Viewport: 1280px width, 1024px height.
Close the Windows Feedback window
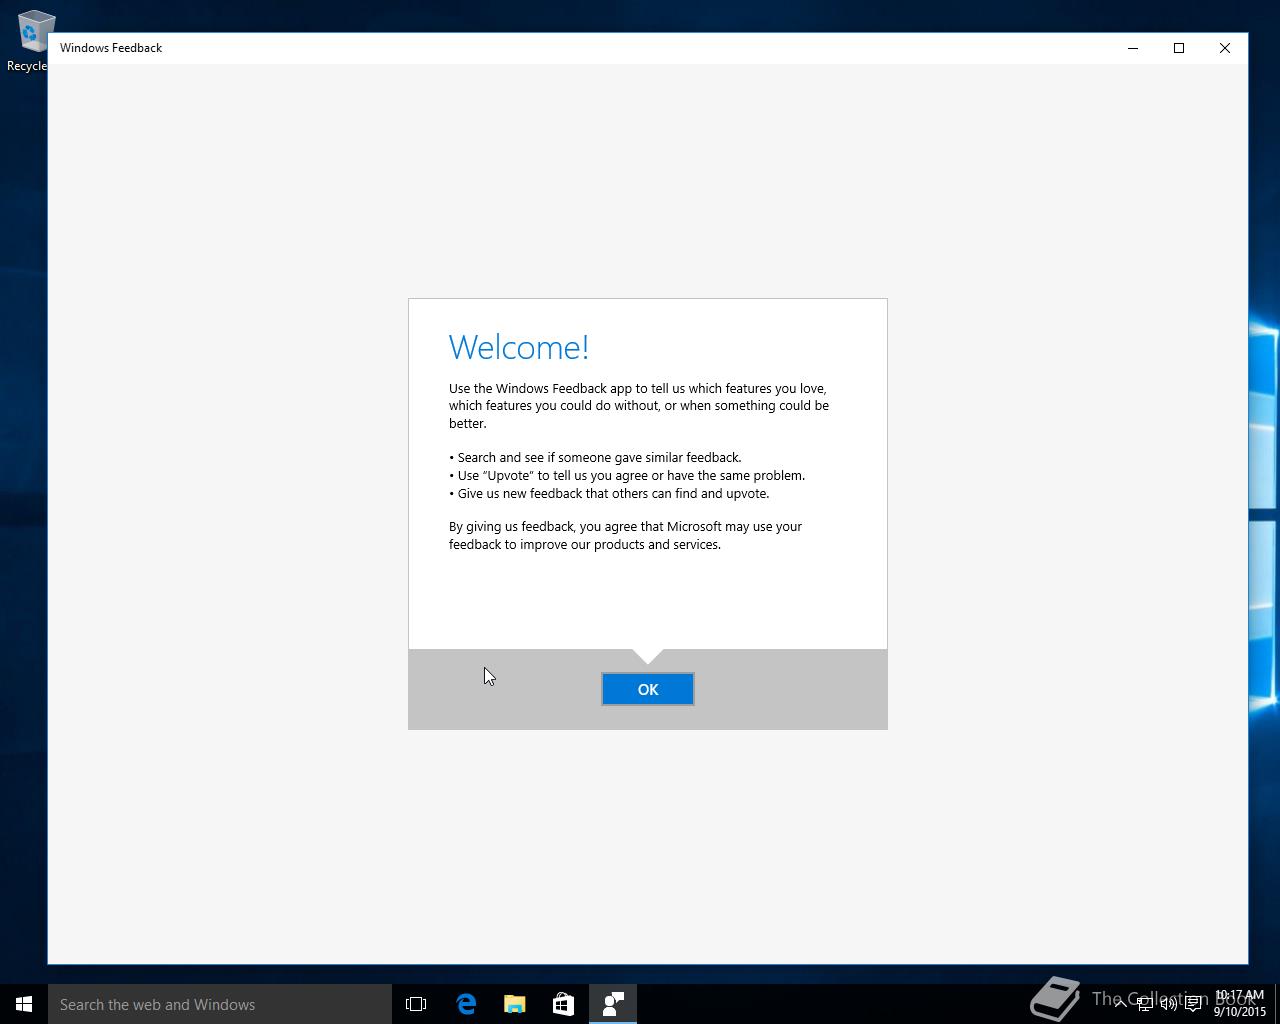coord(1225,48)
